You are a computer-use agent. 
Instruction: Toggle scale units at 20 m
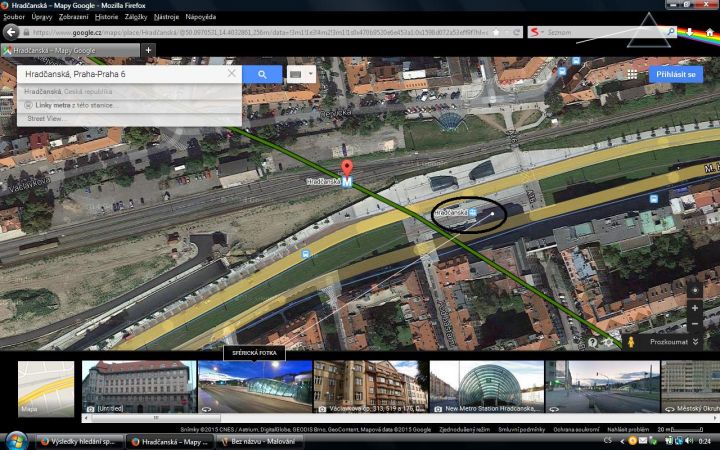pos(680,430)
